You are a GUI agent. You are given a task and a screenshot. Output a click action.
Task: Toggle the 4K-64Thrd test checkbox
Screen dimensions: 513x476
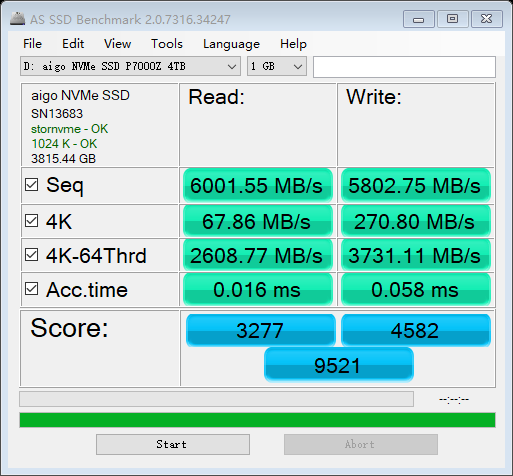[x=31, y=255]
